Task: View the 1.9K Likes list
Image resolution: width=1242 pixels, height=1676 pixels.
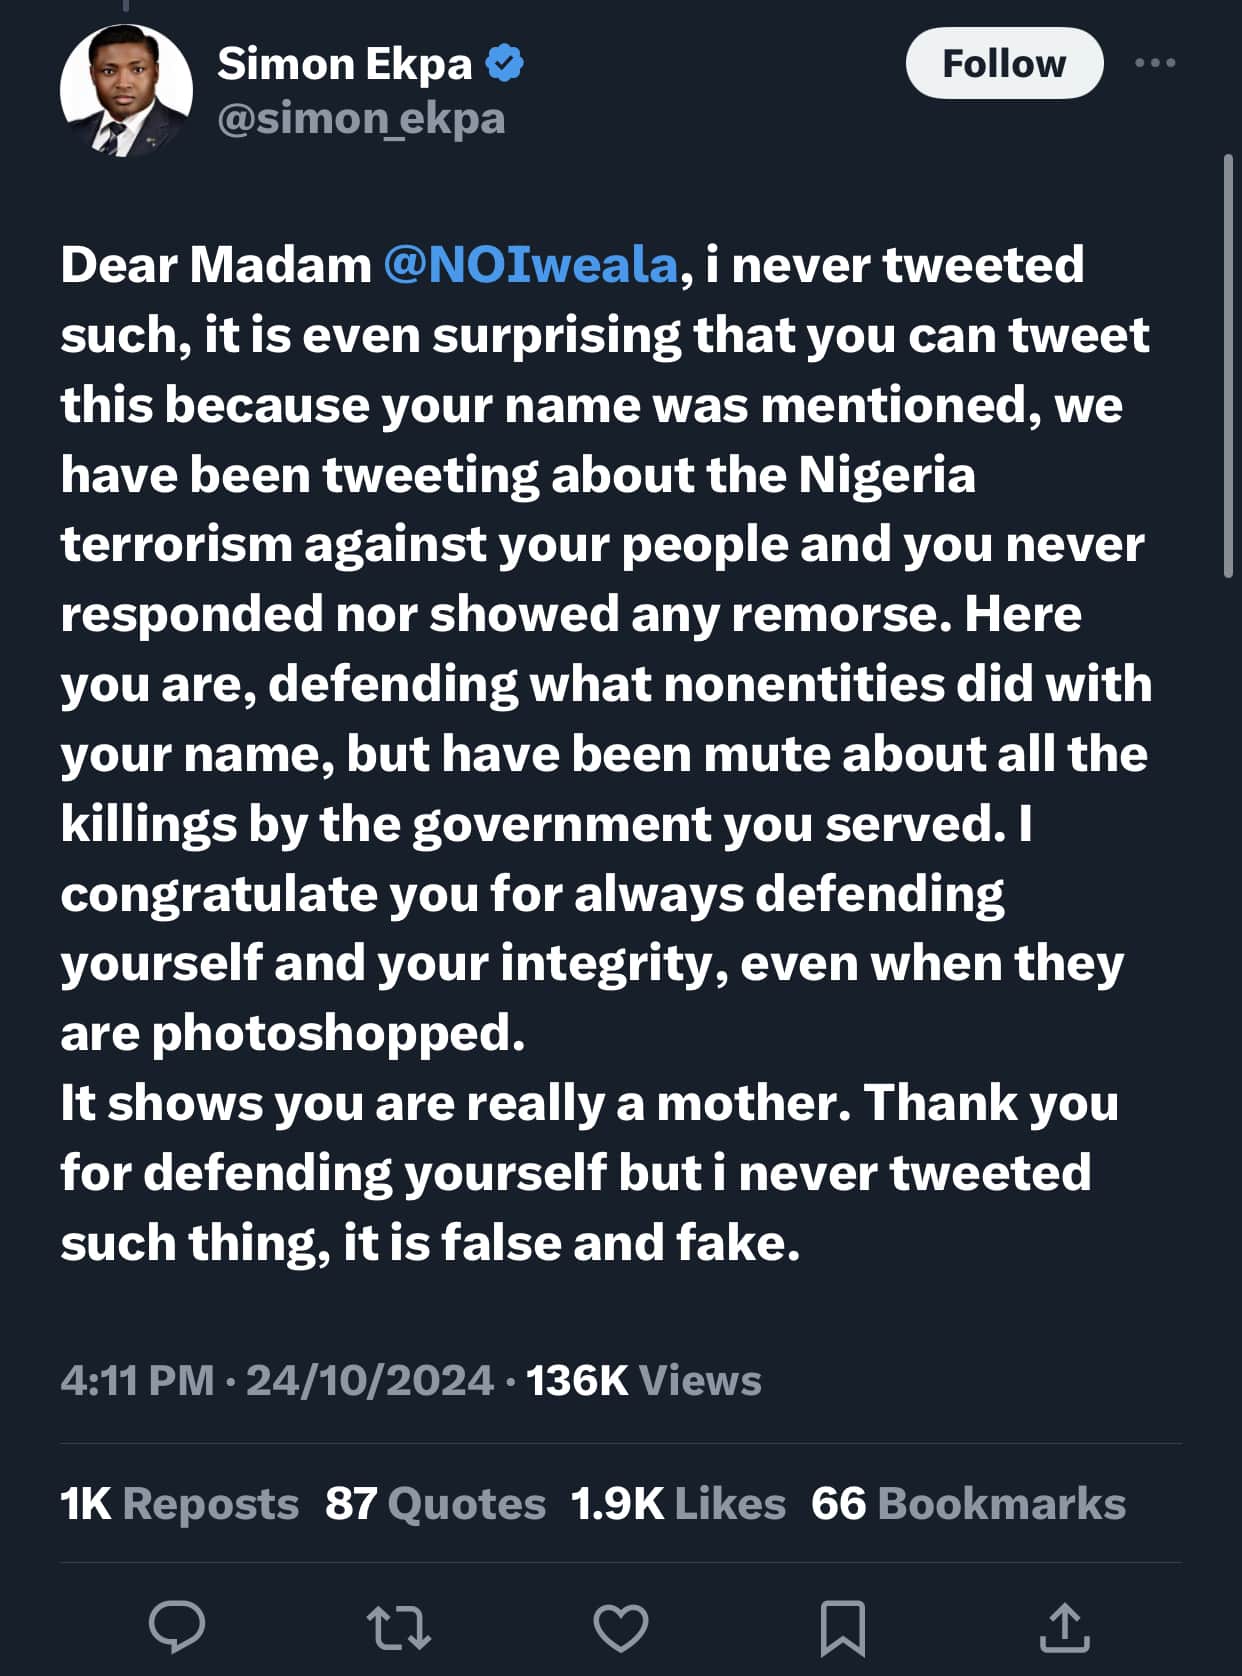Action: 678,1503
